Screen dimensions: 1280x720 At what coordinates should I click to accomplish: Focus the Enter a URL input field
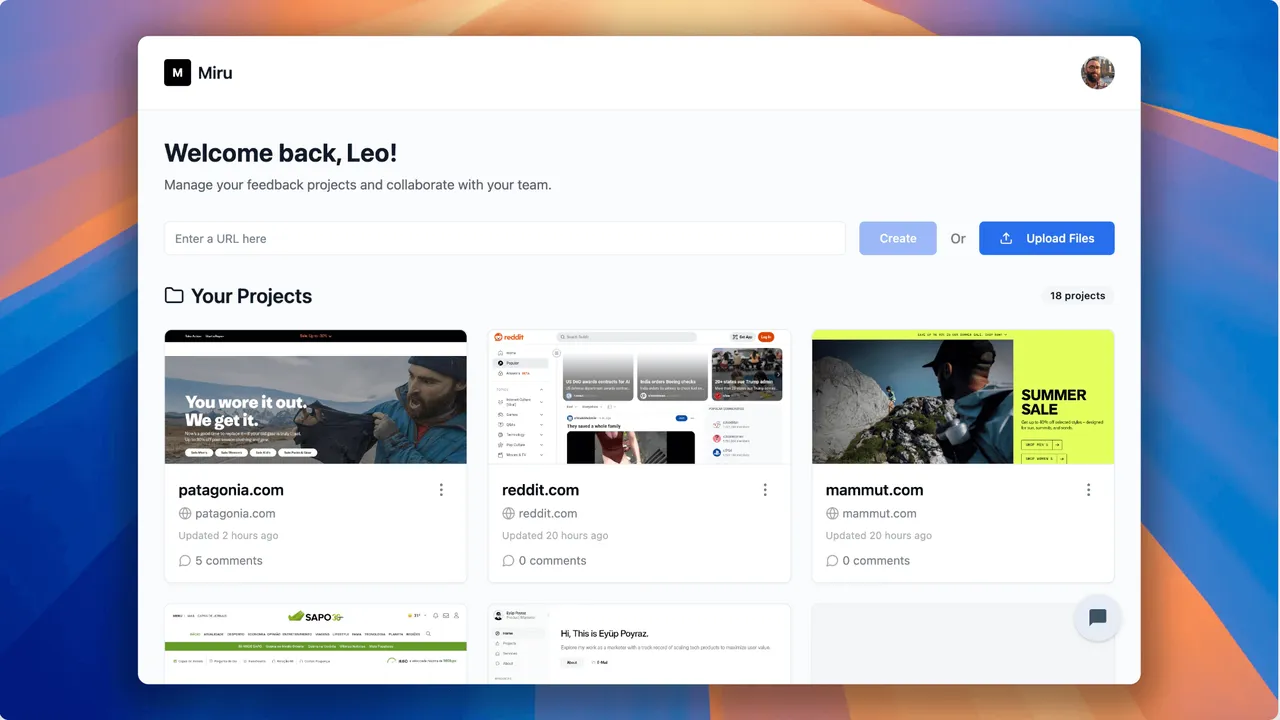pos(505,239)
